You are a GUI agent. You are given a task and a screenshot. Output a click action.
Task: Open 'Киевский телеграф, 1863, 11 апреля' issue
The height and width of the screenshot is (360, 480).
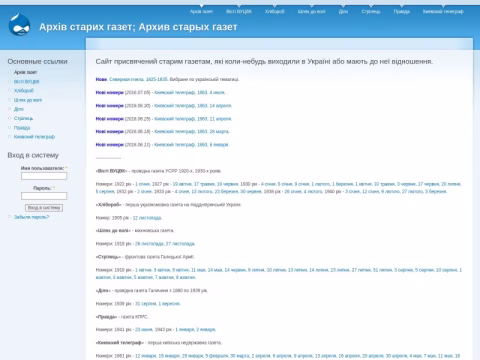pyautogui.click(x=193, y=119)
